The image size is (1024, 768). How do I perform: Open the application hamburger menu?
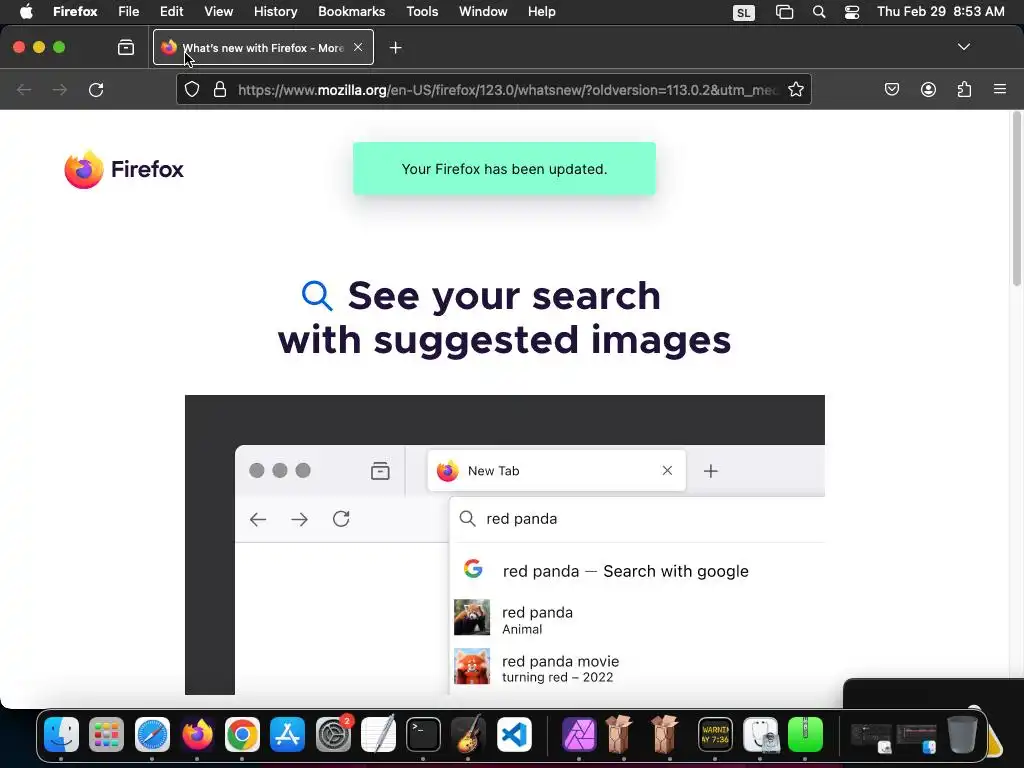pyautogui.click(x=999, y=89)
